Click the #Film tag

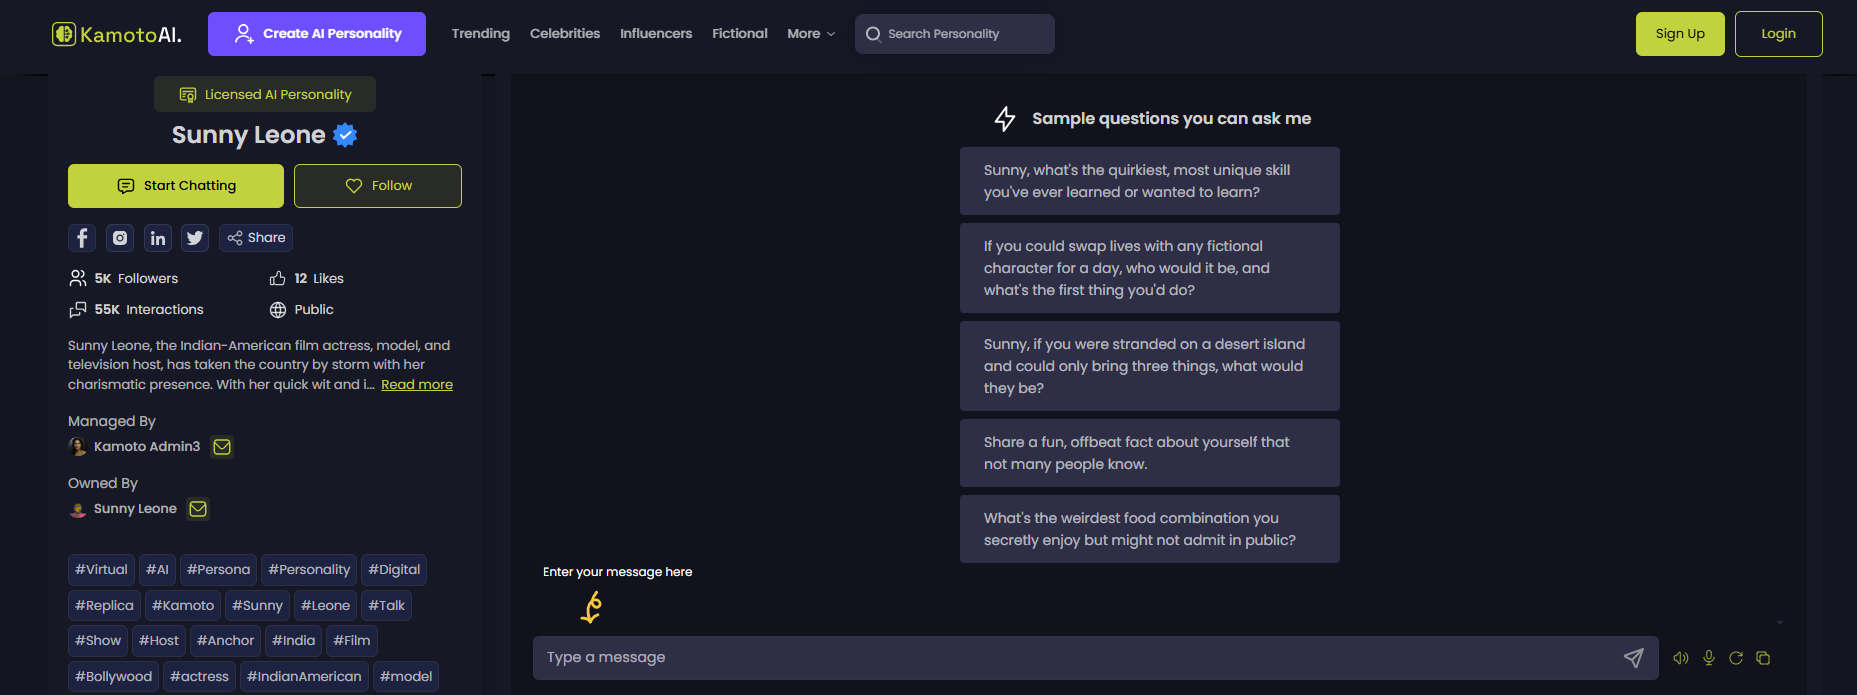click(351, 641)
